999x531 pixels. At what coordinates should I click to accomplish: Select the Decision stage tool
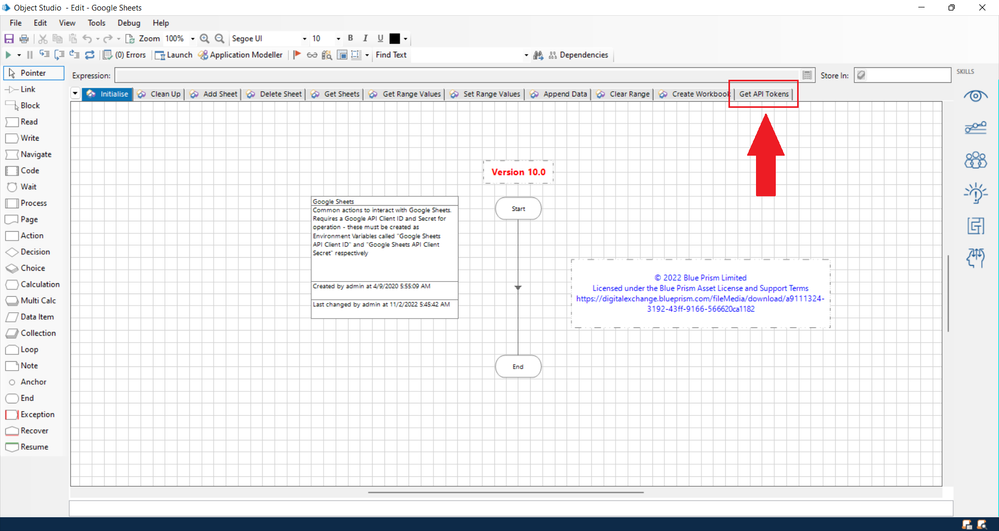tap(34, 252)
